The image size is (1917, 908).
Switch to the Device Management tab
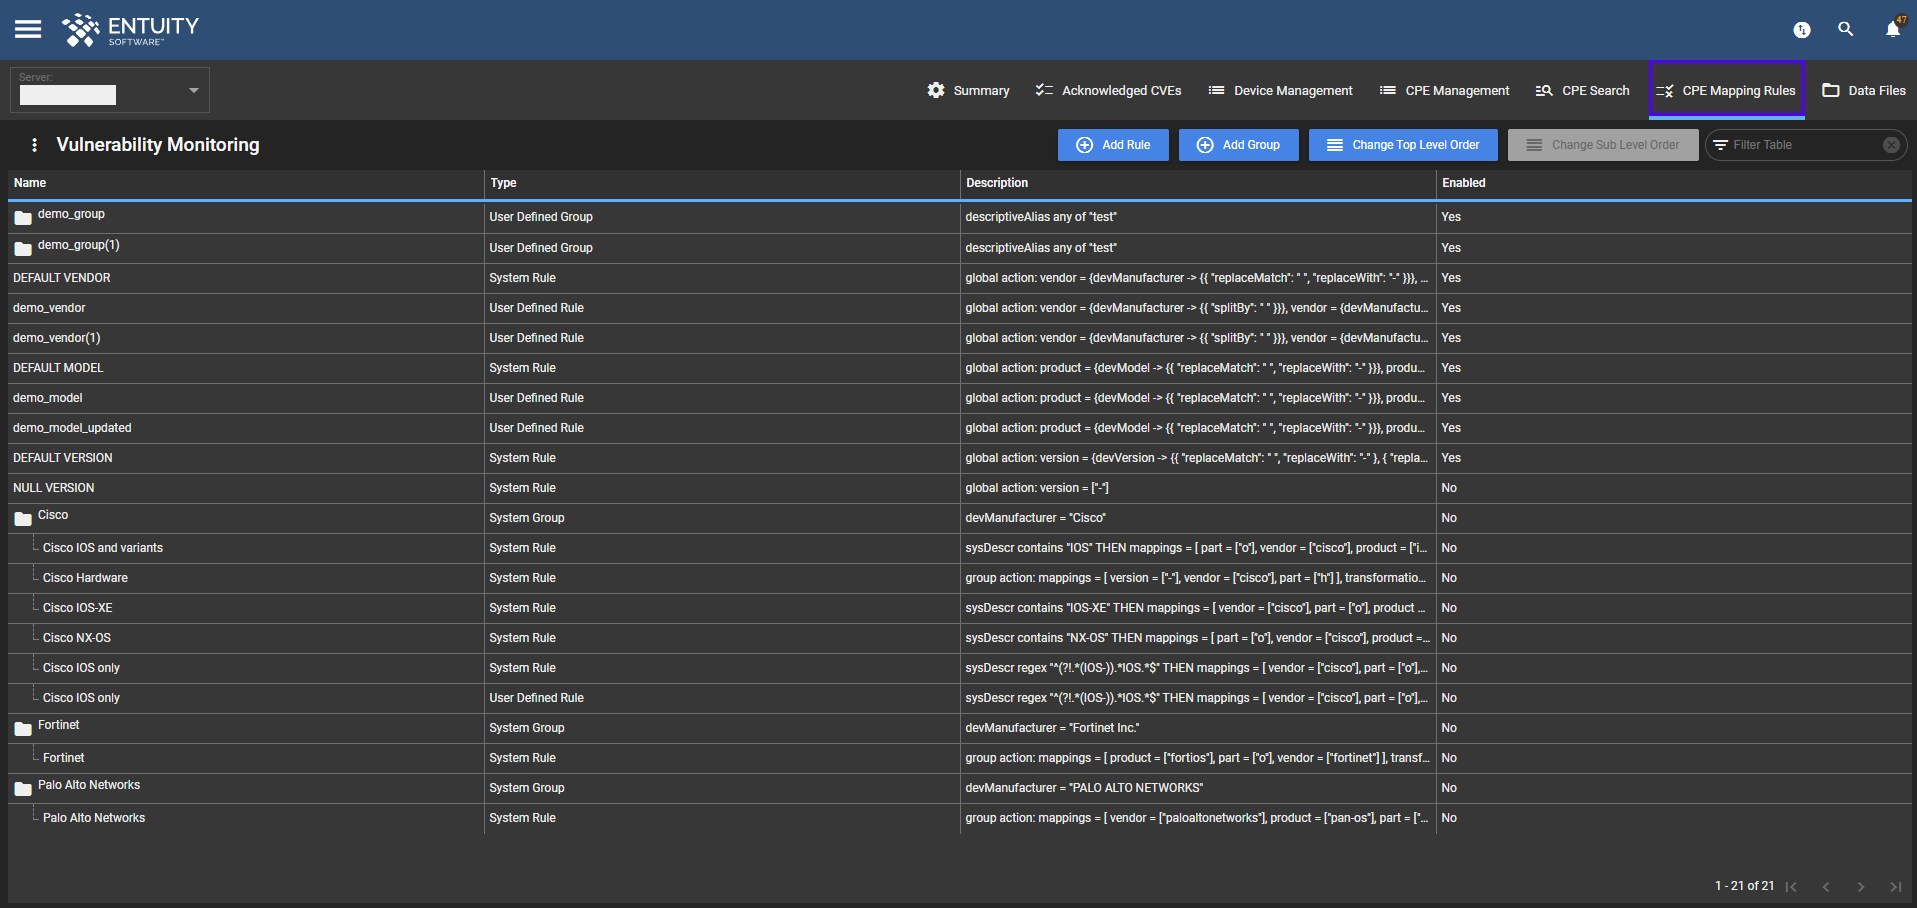point(1280,90)
